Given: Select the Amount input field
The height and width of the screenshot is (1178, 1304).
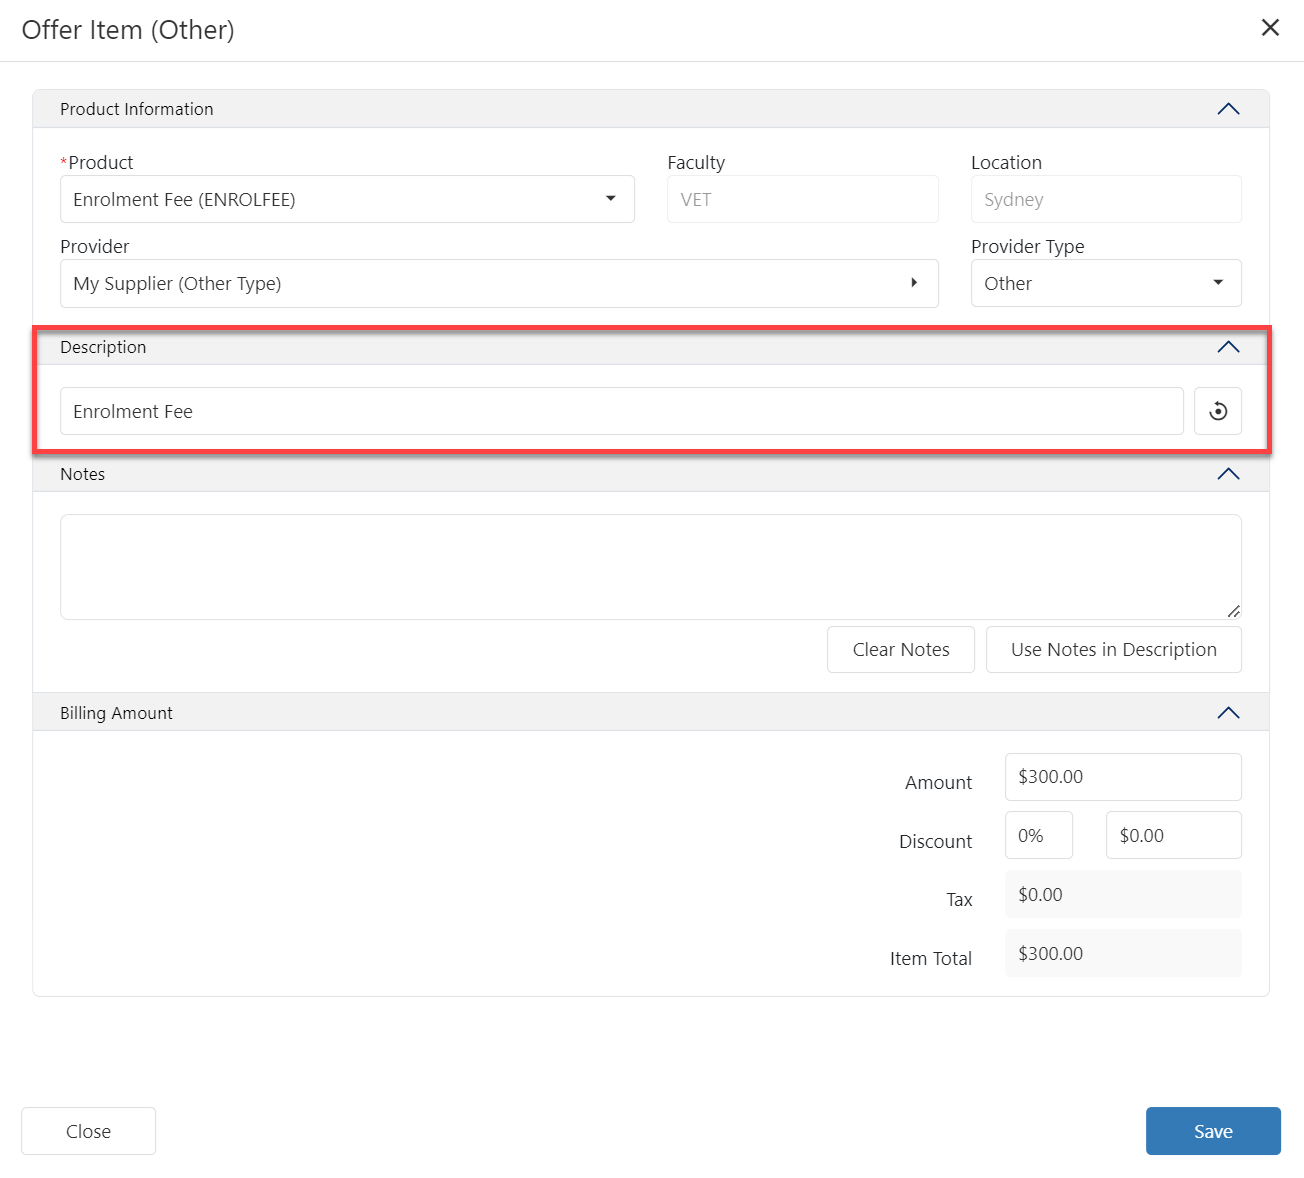Looking at the screenshot, I should coord(1122,777).
